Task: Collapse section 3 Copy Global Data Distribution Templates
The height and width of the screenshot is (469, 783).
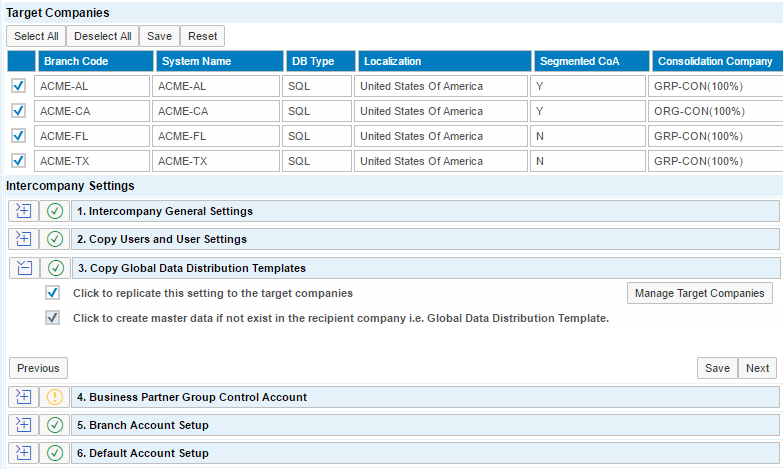Action: click(24, 268)
